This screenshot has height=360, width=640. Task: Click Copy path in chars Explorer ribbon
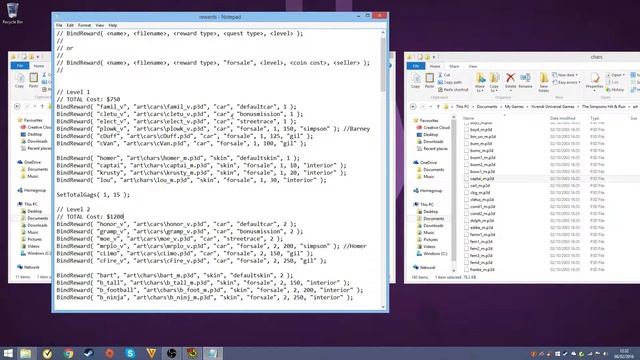coord(450,82)
